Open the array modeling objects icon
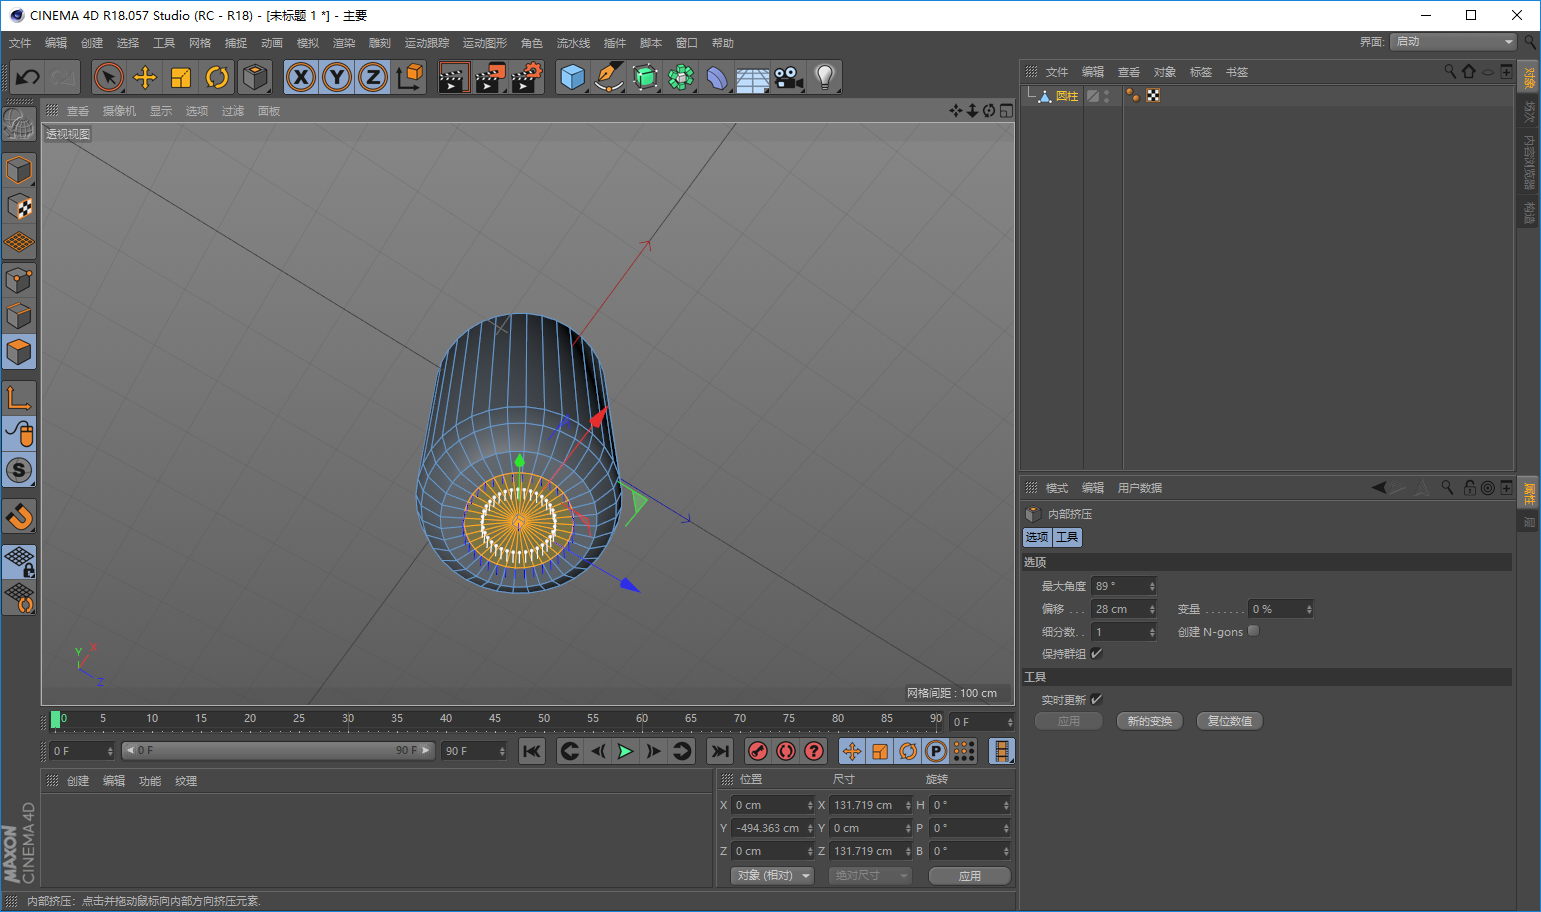This screenshot has height=912, width=1541. point(681,77)
